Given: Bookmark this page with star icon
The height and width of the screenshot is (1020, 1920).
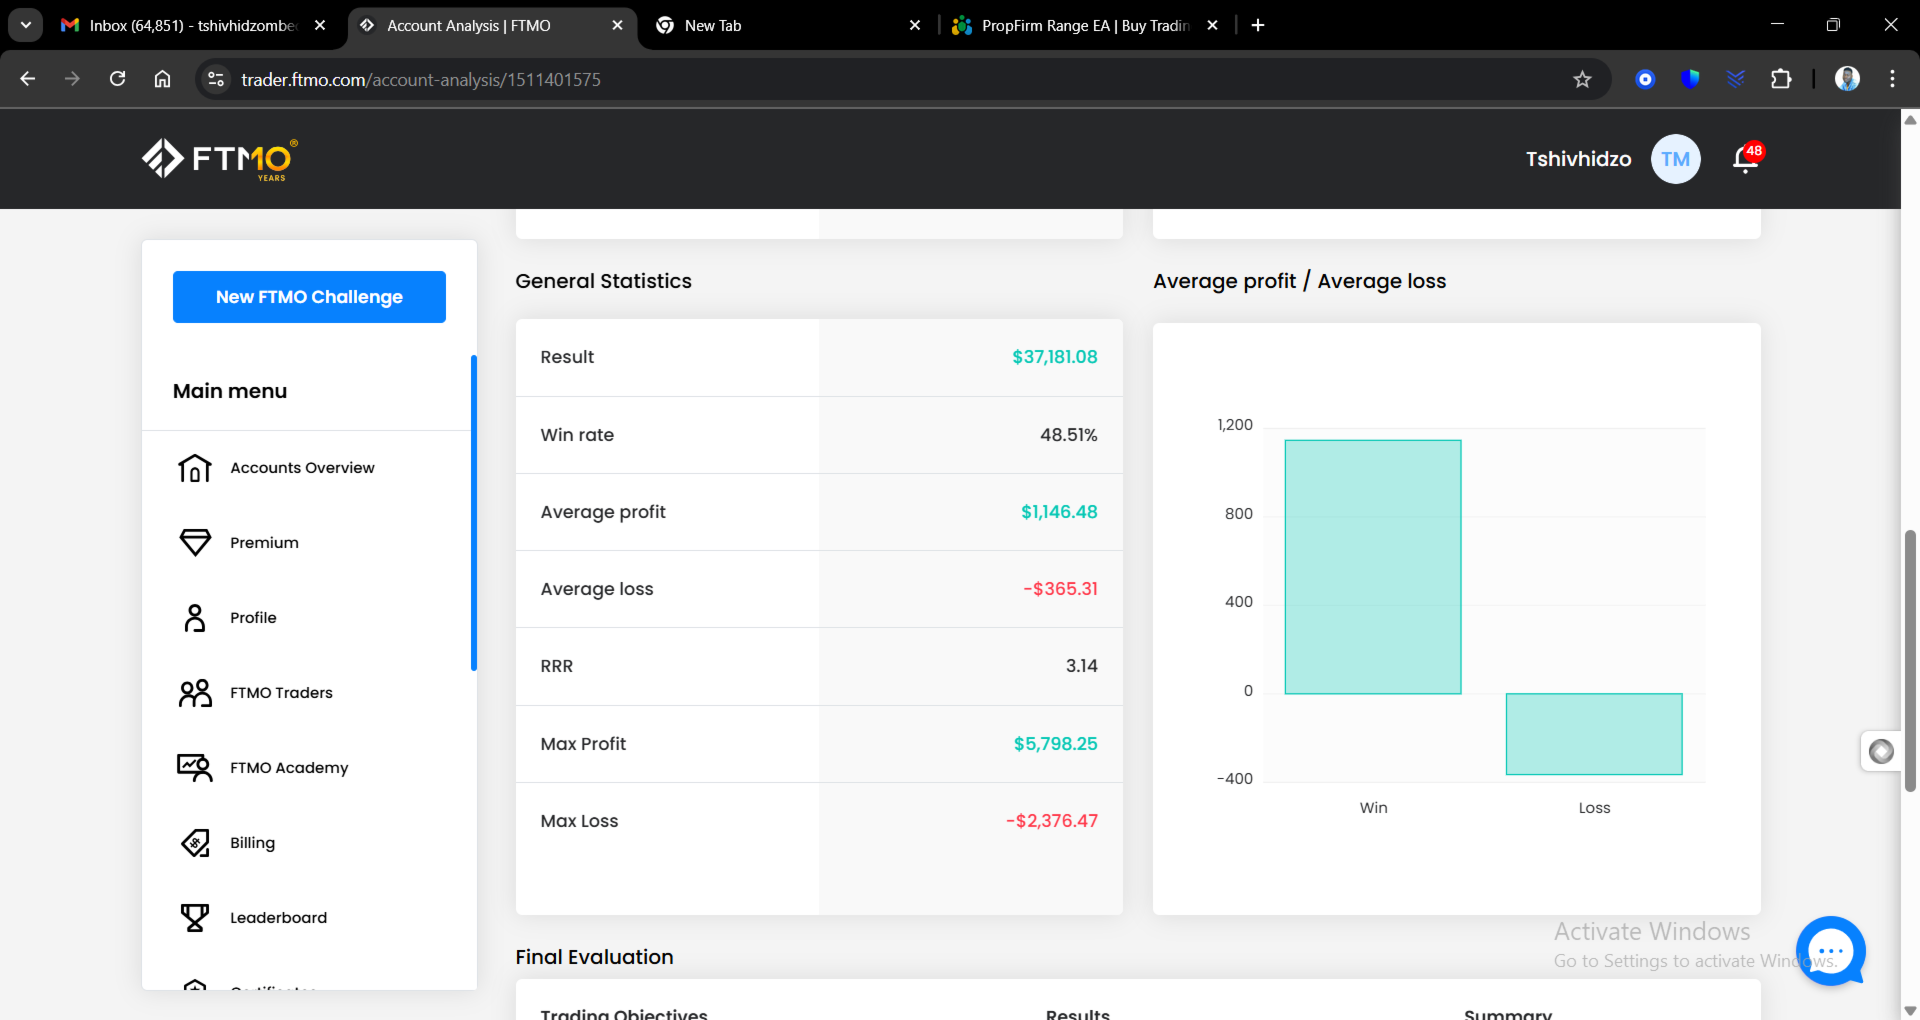Looking at the screenshot, I should click(1582, 79).
